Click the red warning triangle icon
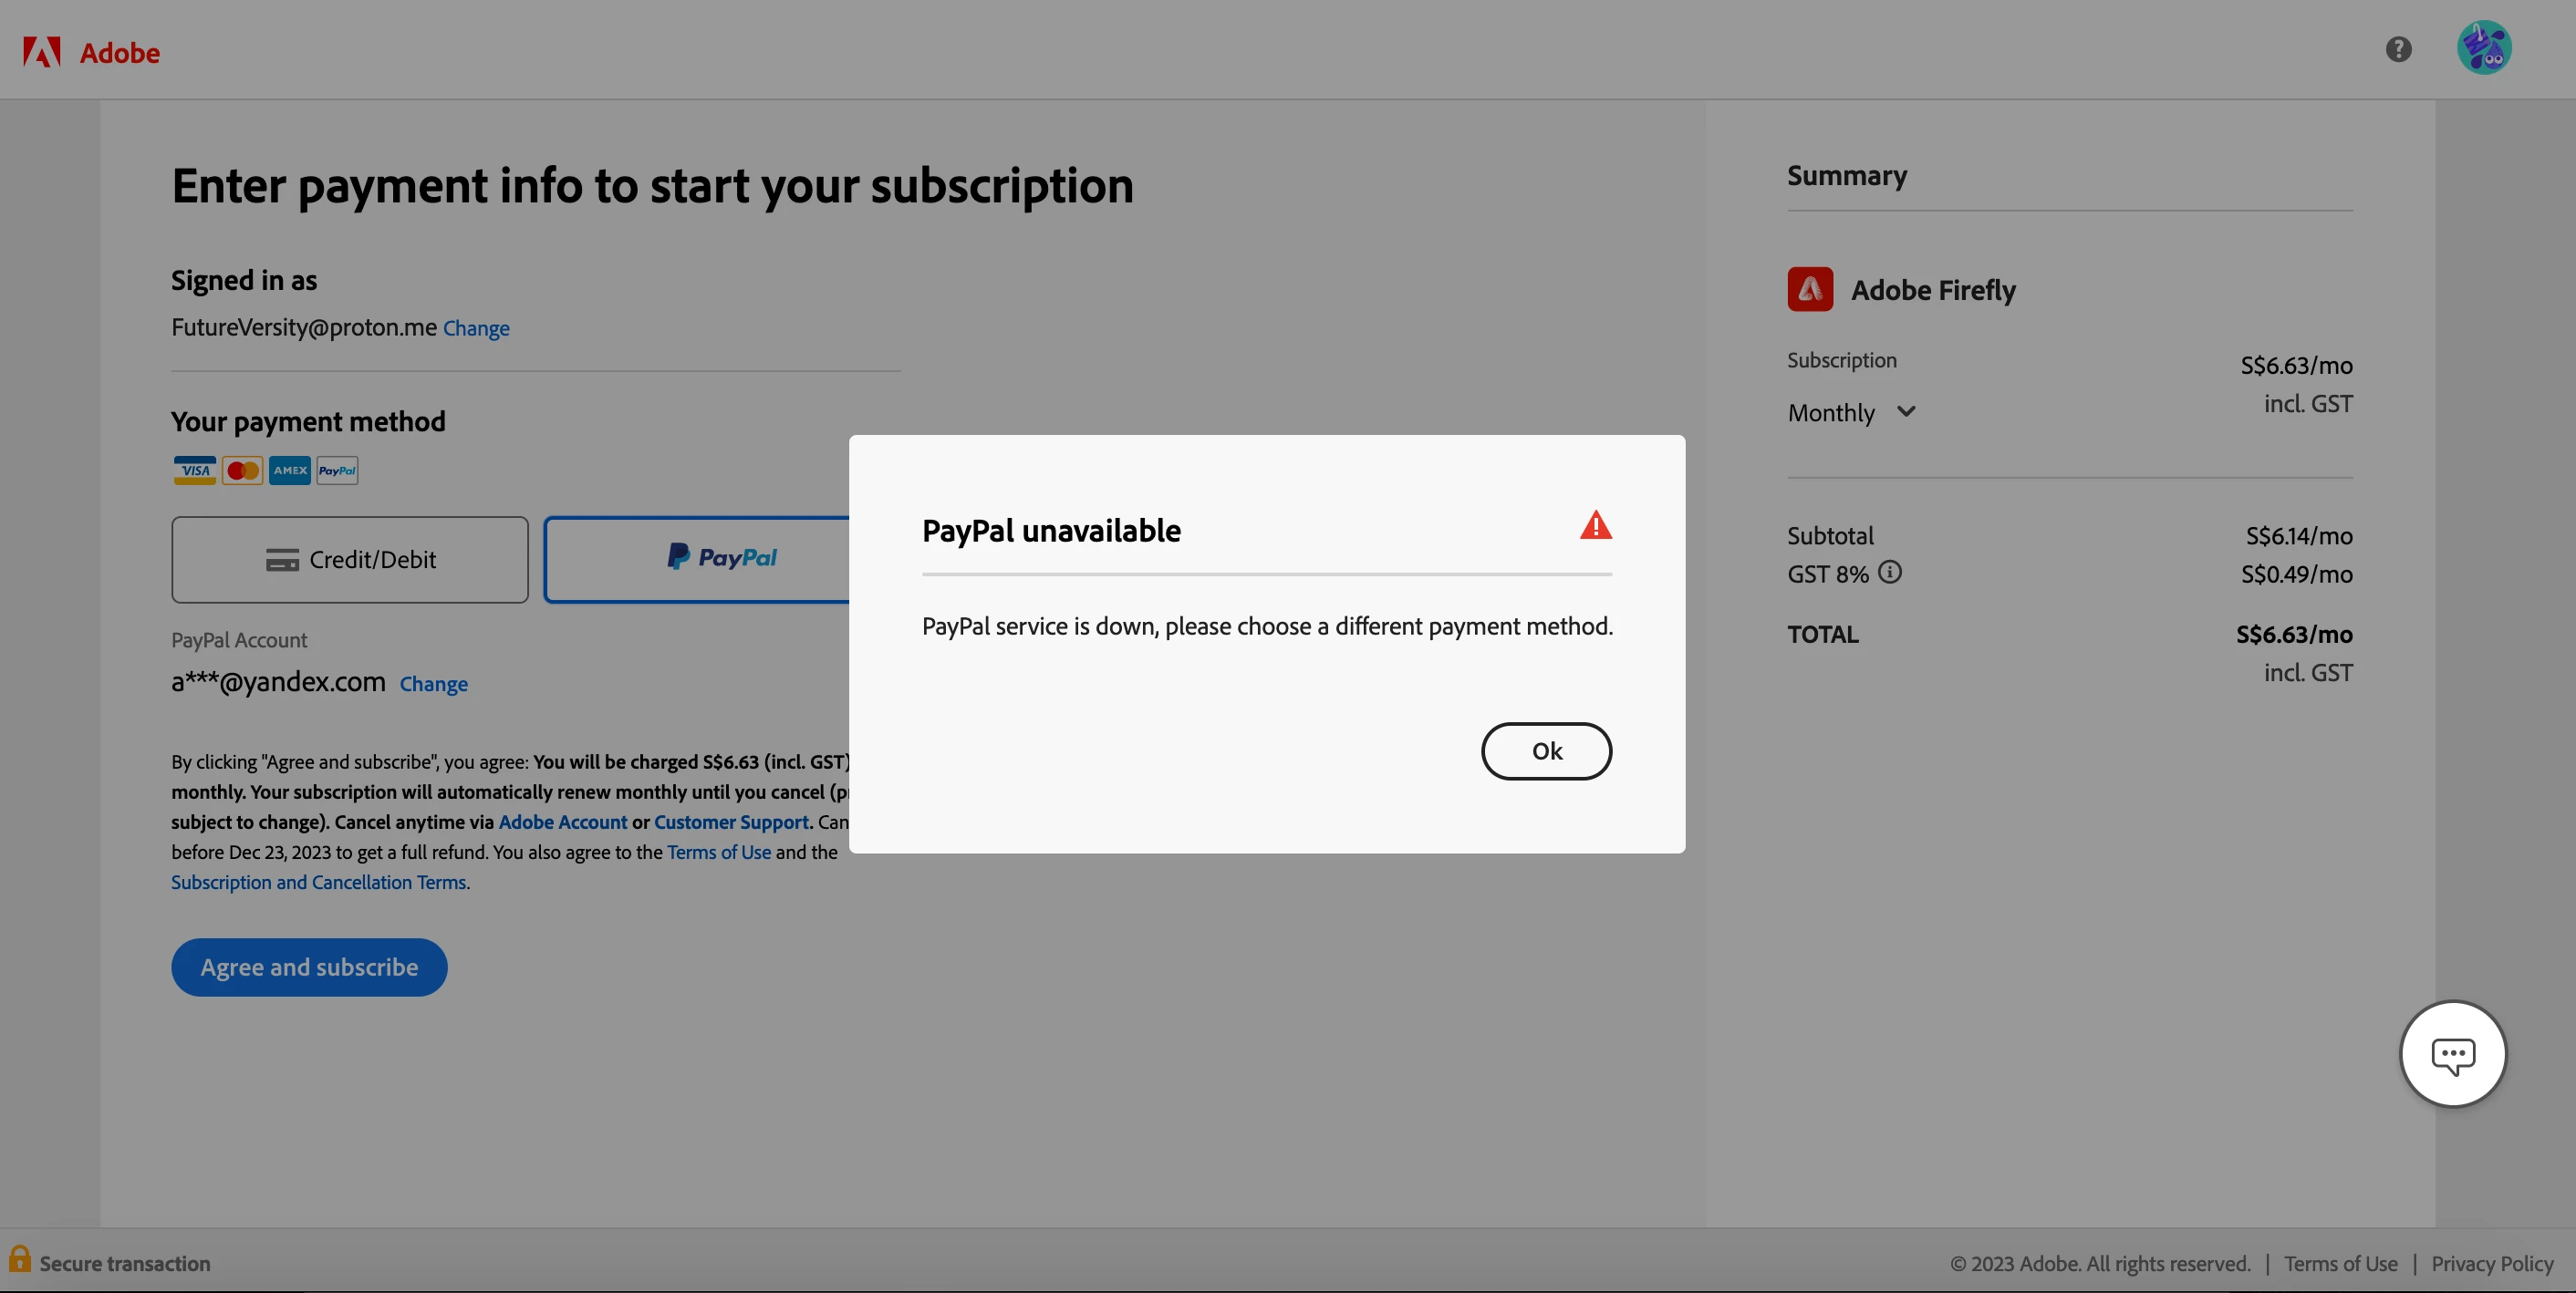This screenshot has height=1293, width=2576. 1595,526
